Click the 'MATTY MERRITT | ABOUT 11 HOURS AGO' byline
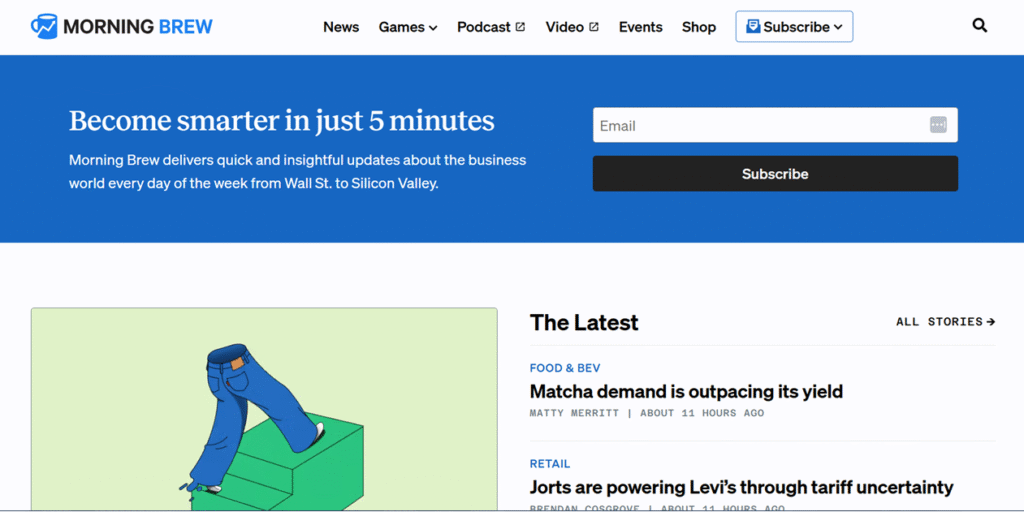This screenshot has height=512, width=1024. 647,413
